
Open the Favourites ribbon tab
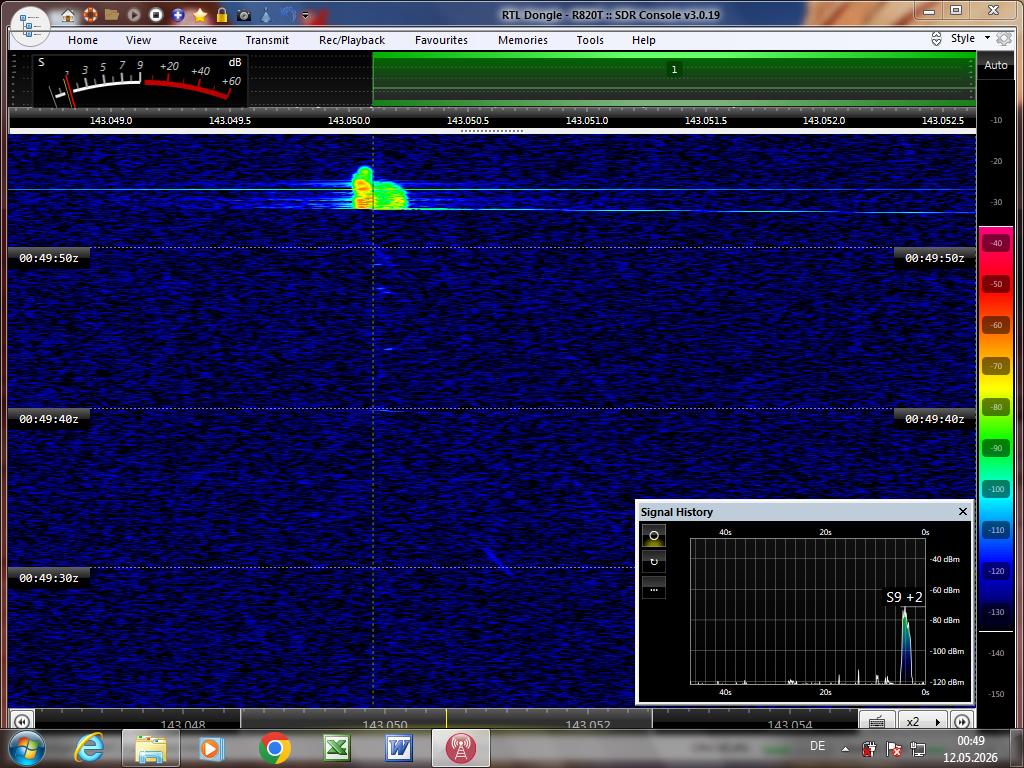pos(441,40)
